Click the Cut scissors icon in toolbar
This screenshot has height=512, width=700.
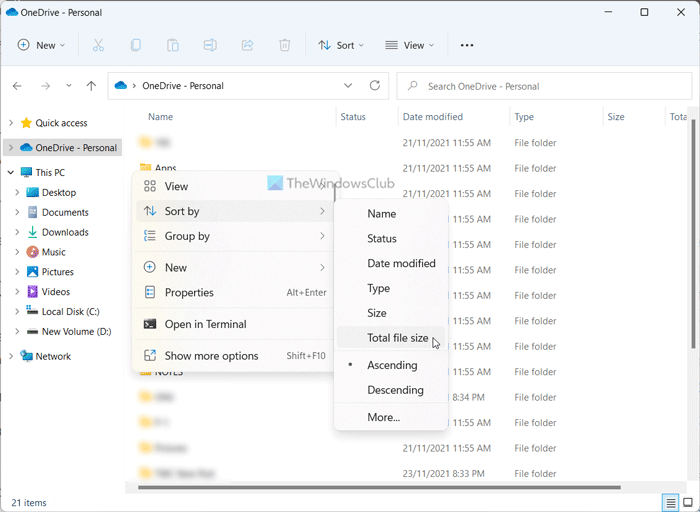(98, 45)
